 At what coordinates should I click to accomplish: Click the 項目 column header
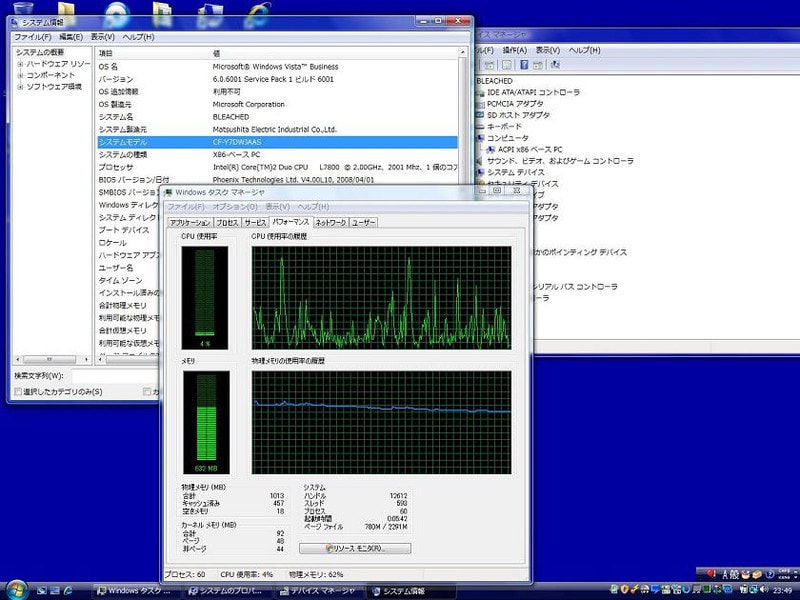152,53
